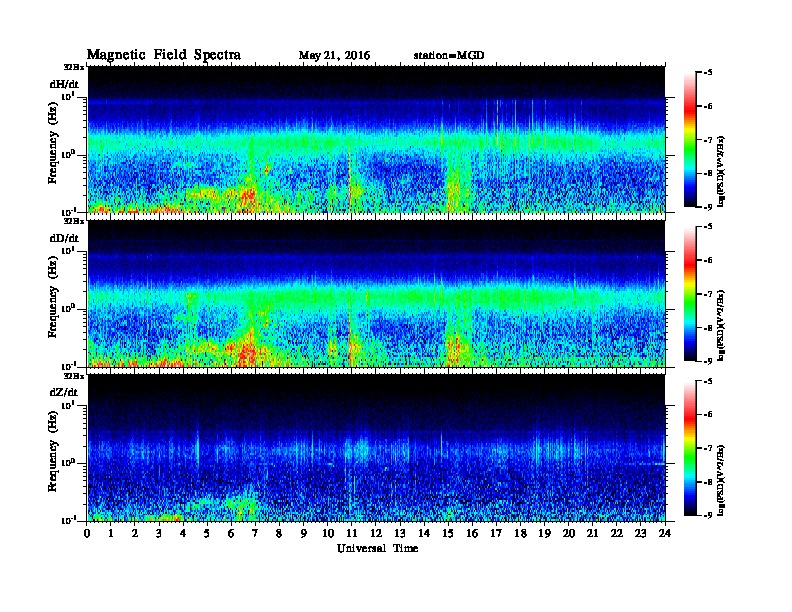Click hour '5' on the Universal Time axis

pos(207,533)
